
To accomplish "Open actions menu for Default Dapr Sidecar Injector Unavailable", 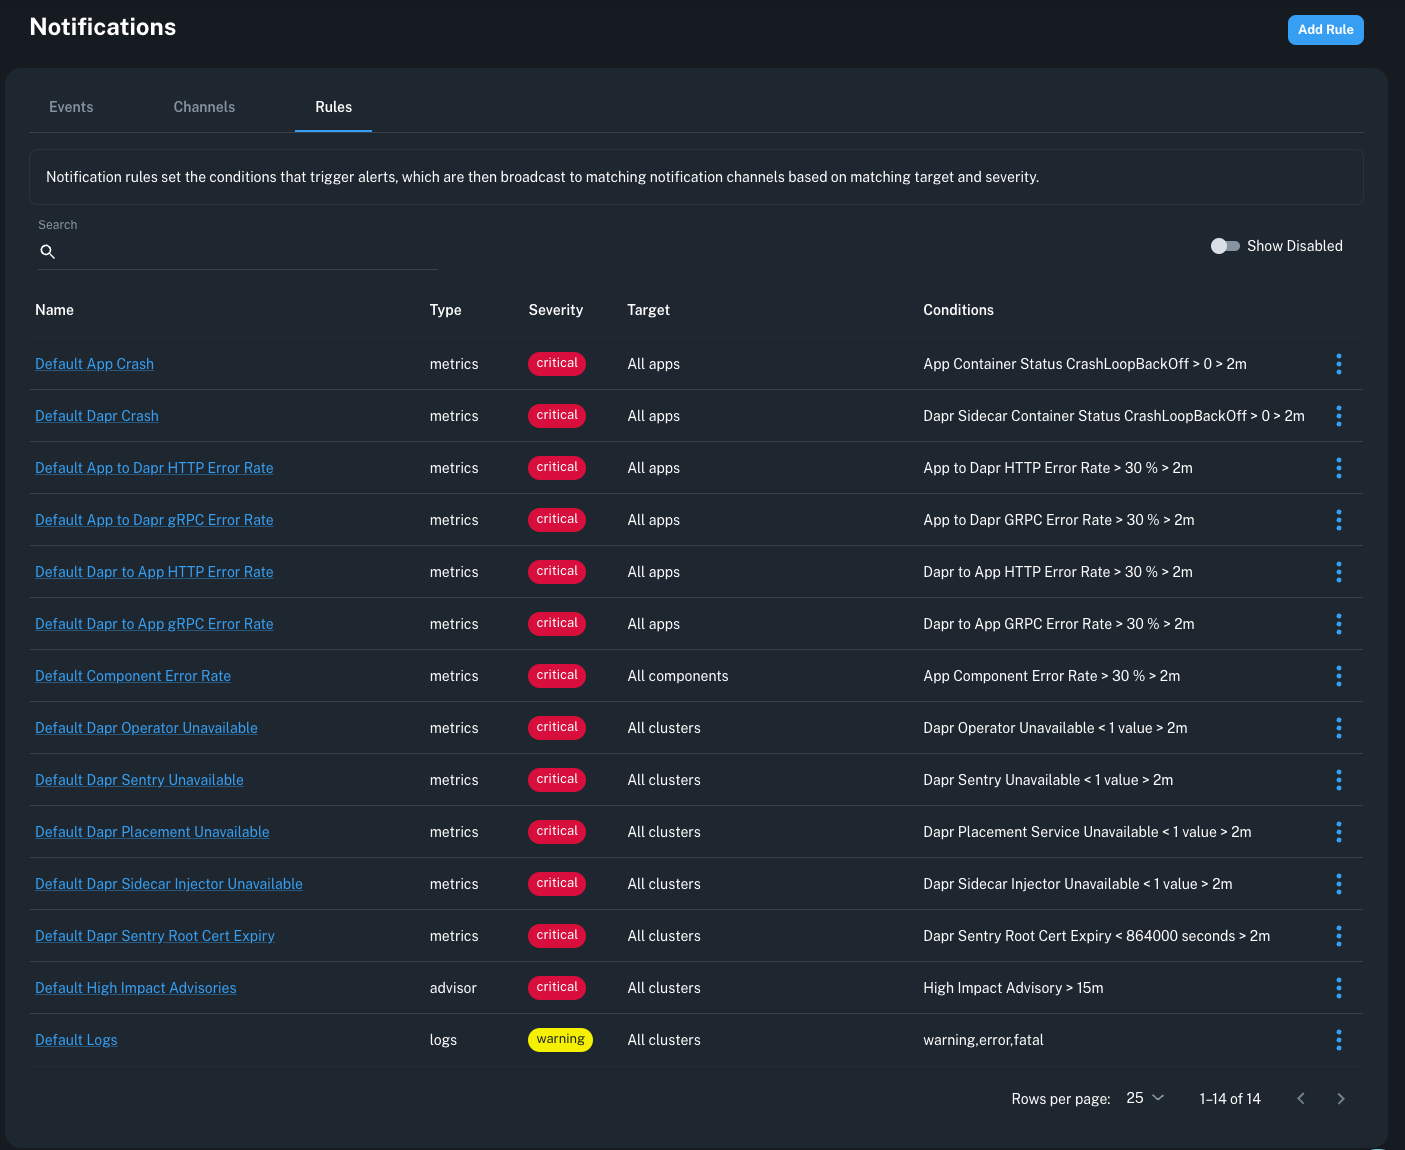I will (x=1339, y=884).
